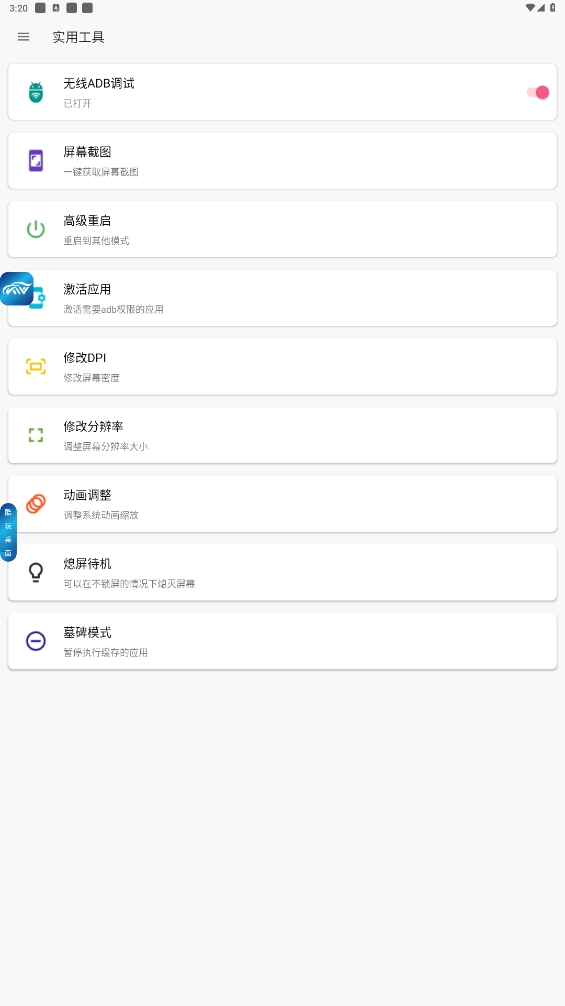Tap the light bulb icon for 熄屏待机
The height and width of the screenshot is (1006, 565).
pos(36,572)
